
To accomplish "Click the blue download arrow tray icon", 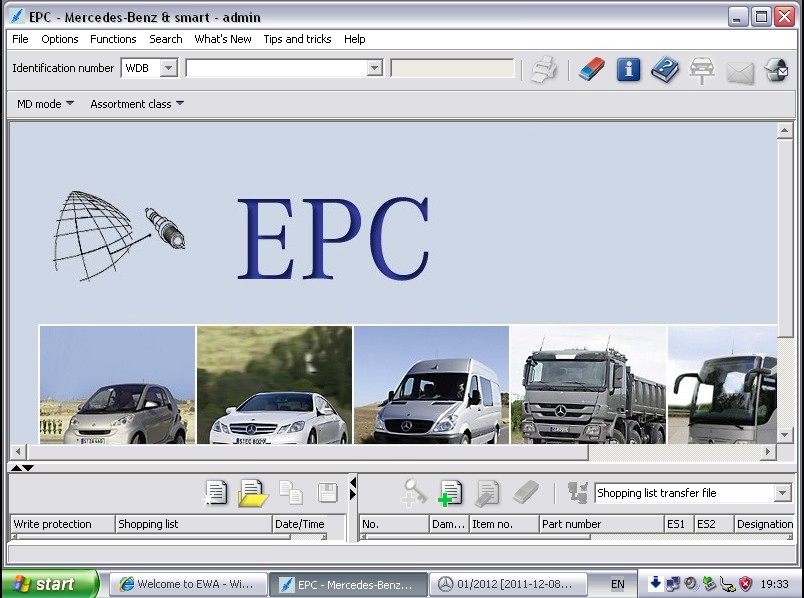I will [655, 583].
